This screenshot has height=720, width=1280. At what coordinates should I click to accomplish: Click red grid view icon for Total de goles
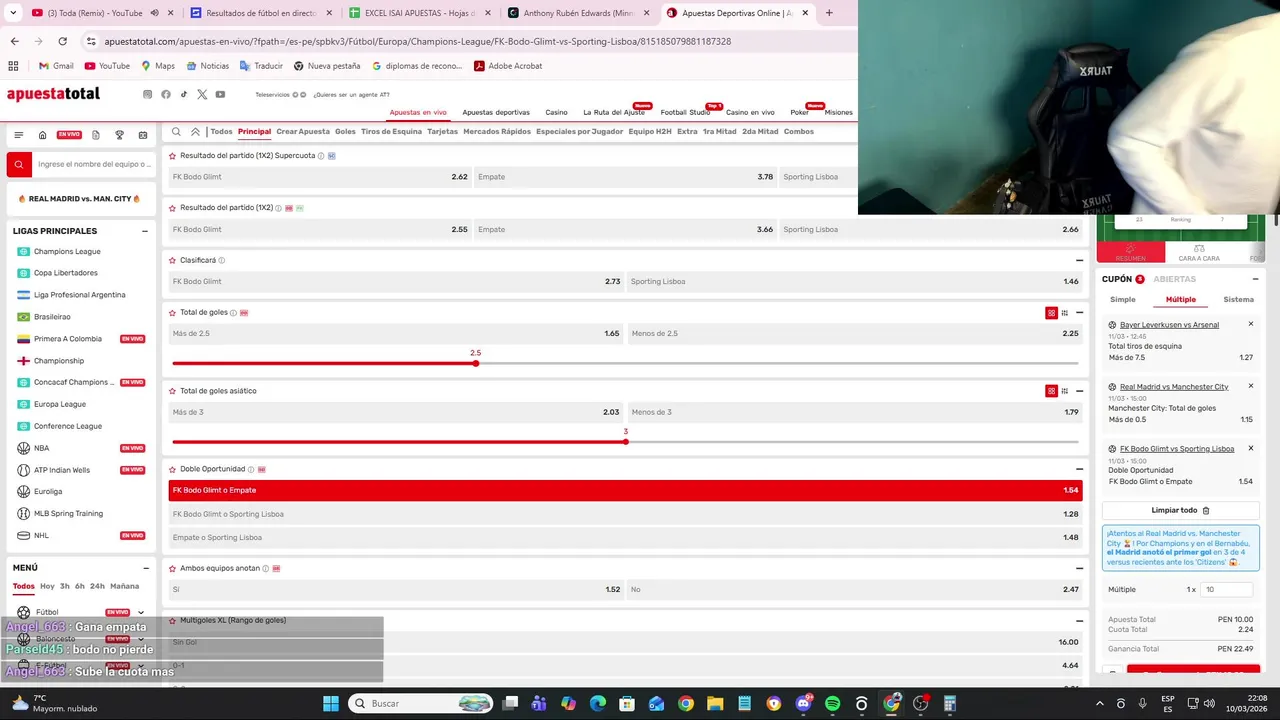point(1051,313)
